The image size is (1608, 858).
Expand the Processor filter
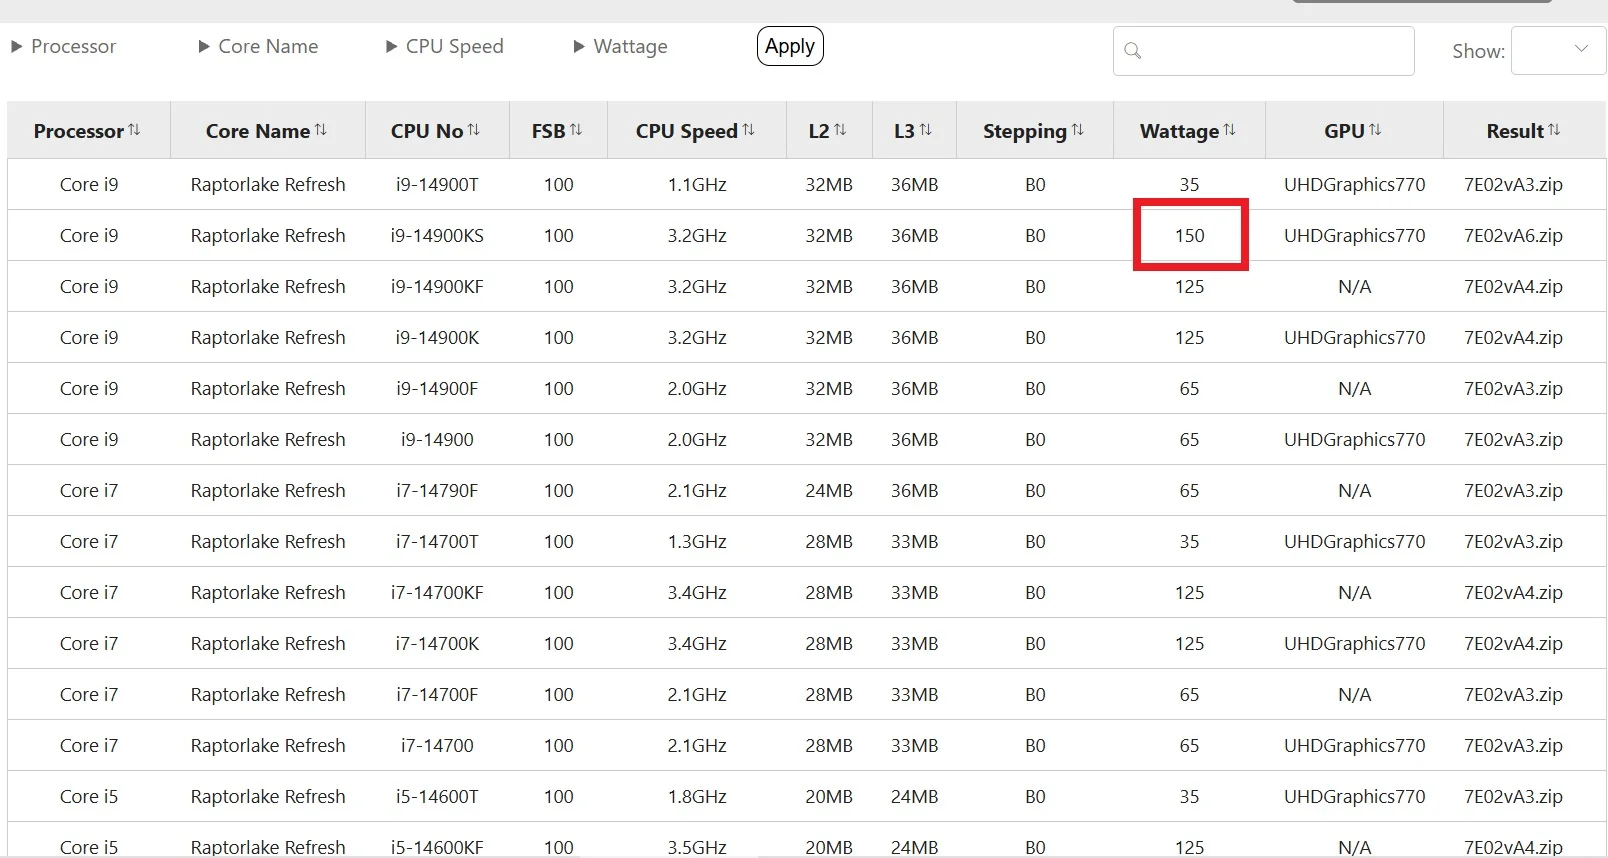tap(63, 47)
